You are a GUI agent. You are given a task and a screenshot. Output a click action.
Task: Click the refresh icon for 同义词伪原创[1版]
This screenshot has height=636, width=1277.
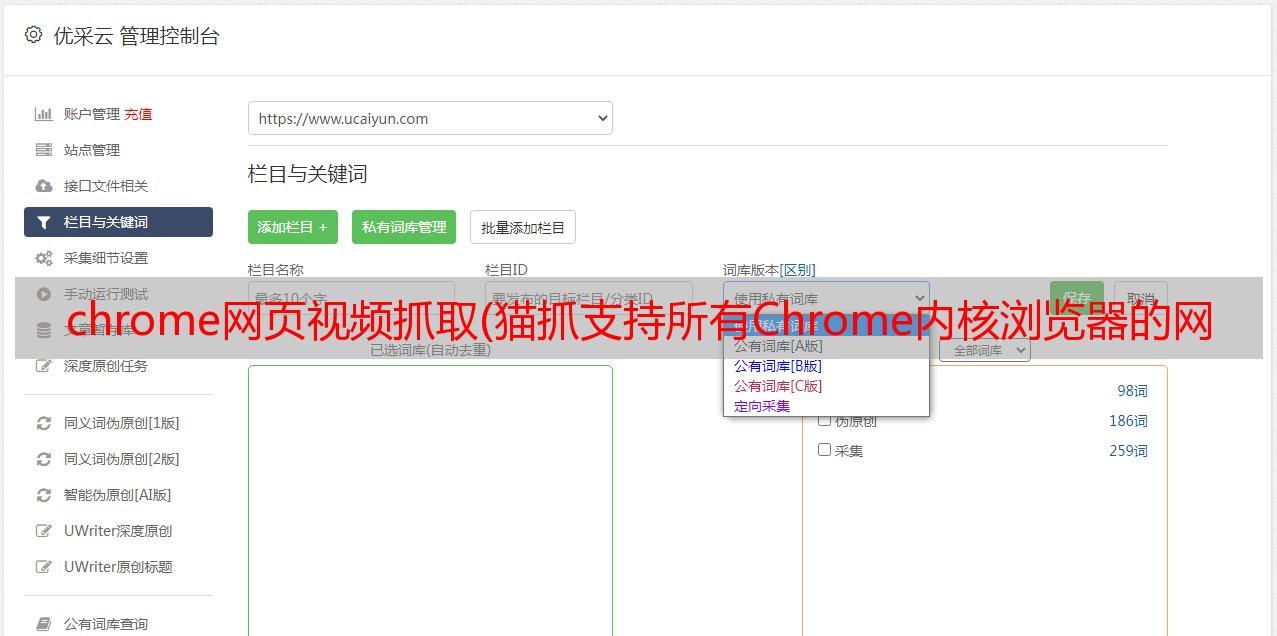click(43, 423)
